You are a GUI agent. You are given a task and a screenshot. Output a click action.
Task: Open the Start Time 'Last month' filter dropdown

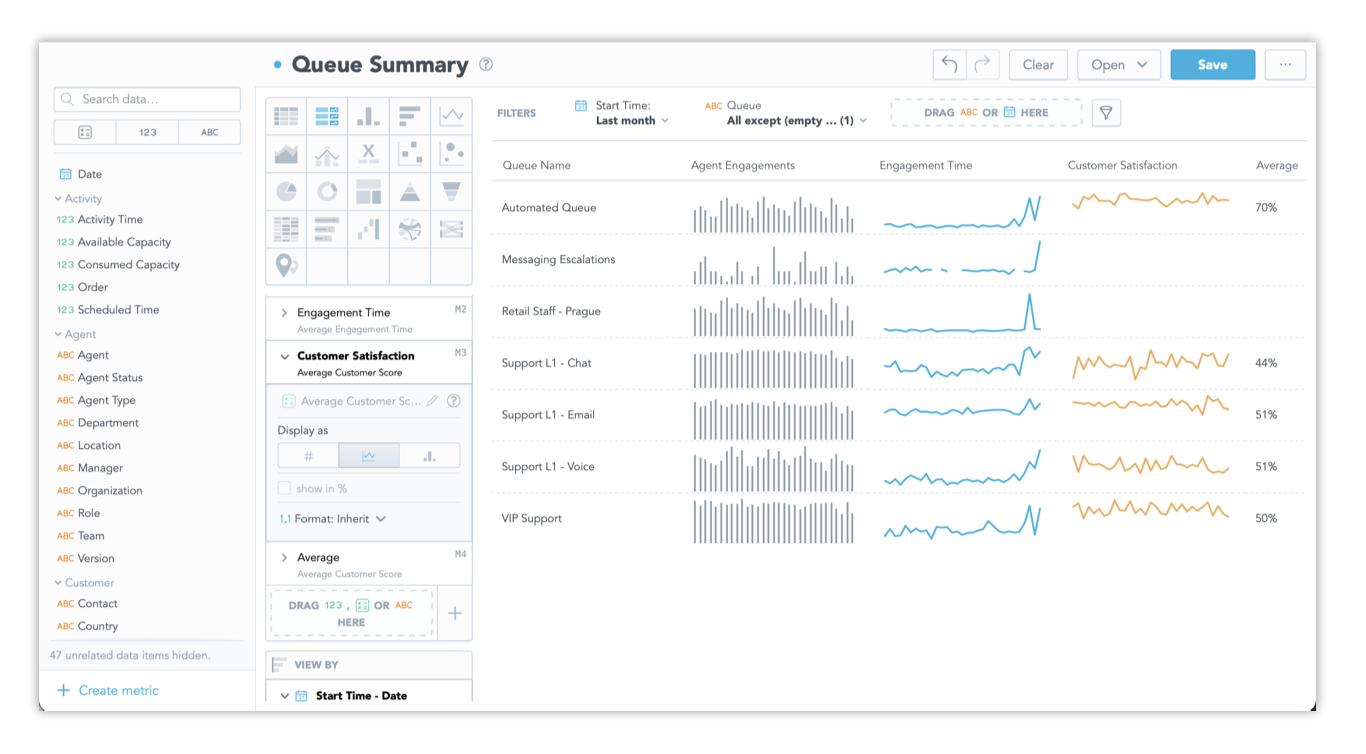point(632,121)
